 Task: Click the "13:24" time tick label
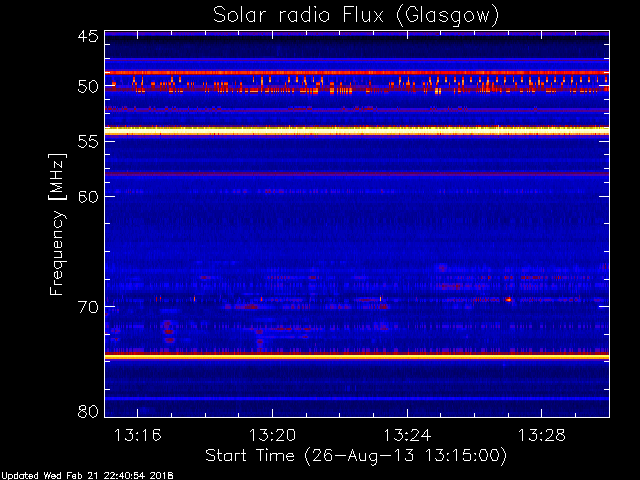tap(407, 435)
